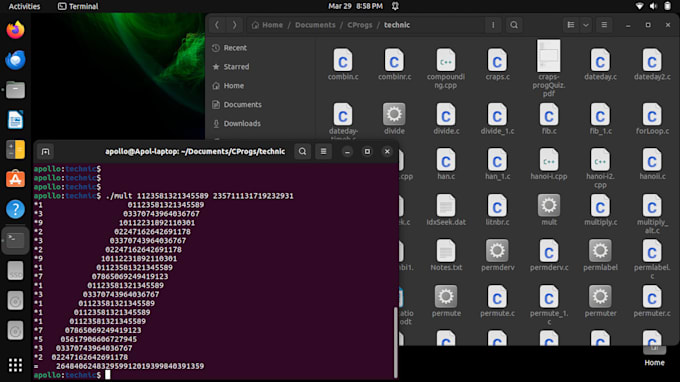Open Home desktop folder icon

(654, 356)
